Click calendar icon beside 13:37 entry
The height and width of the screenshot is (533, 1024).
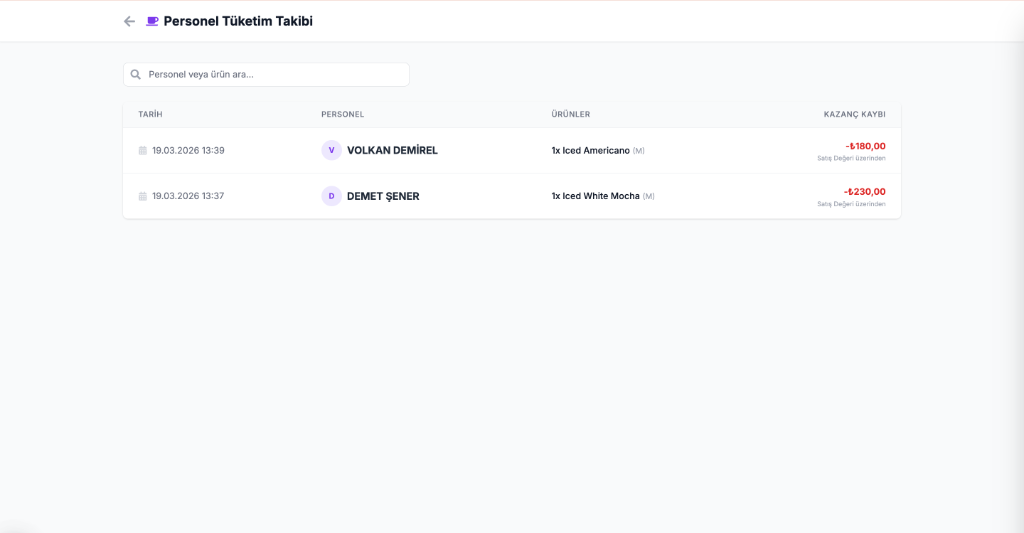(143, 196)
